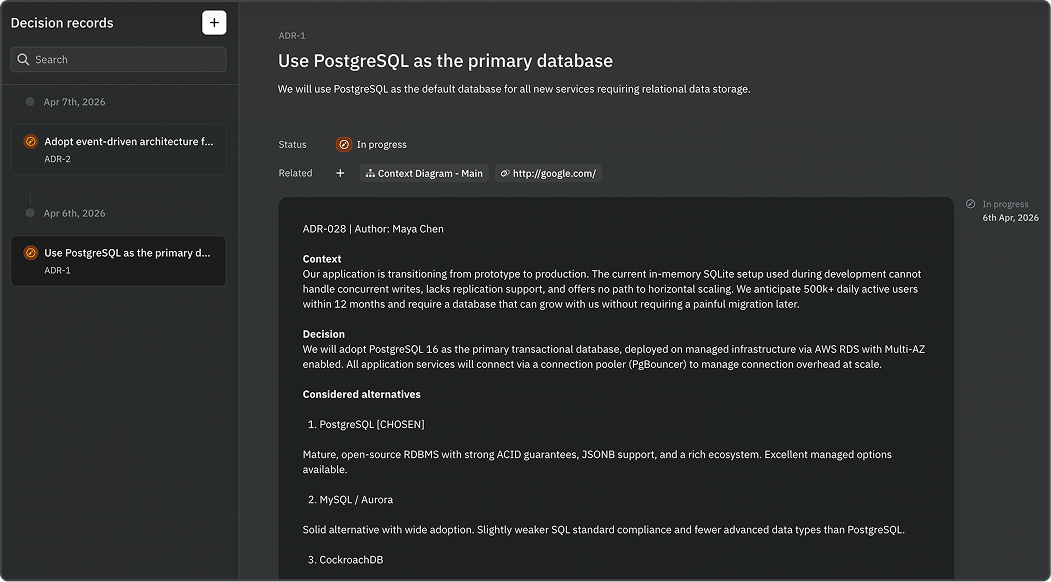
Task: Add a related item with plus icon
Action: click(x=341, y=173)
